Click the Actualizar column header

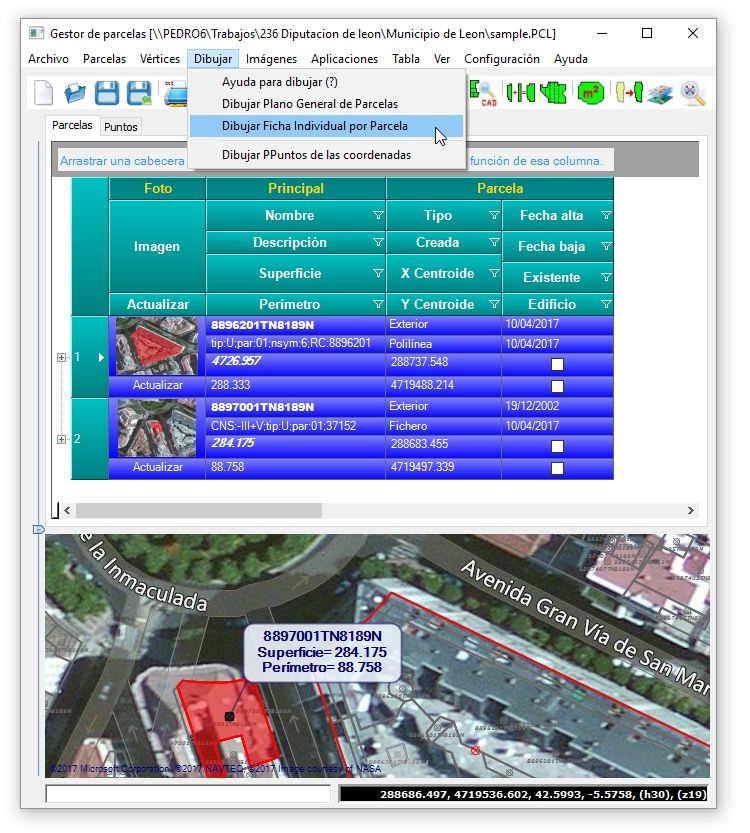click(157, 304)
